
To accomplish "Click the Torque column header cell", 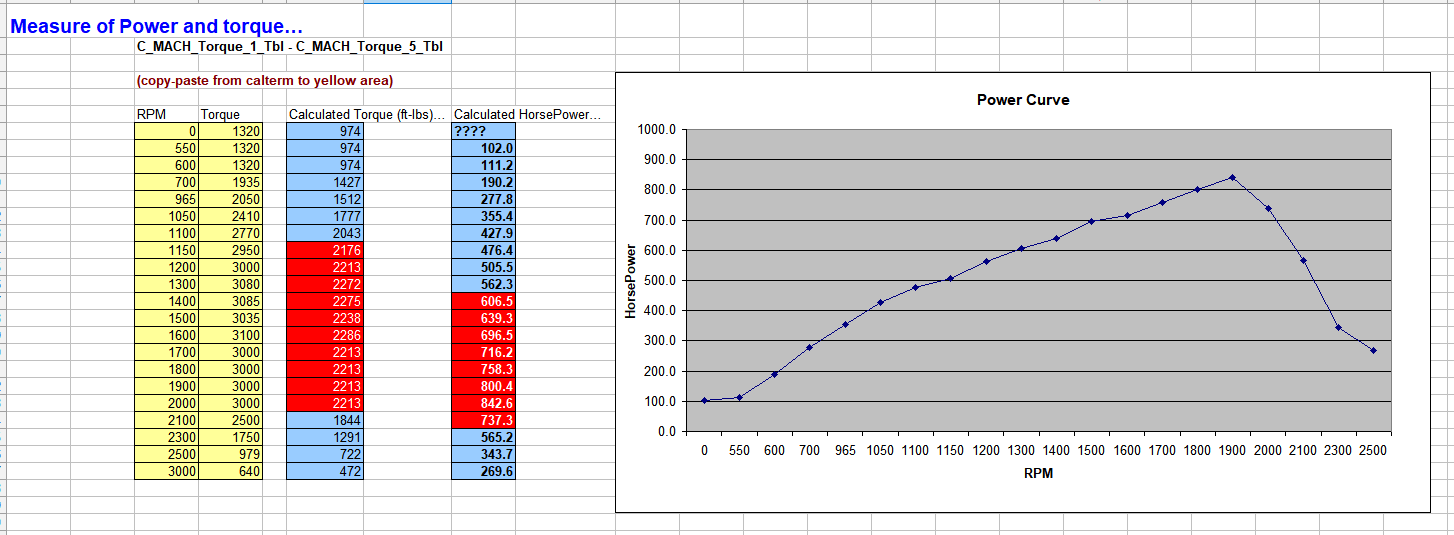I will pos(230,114).
